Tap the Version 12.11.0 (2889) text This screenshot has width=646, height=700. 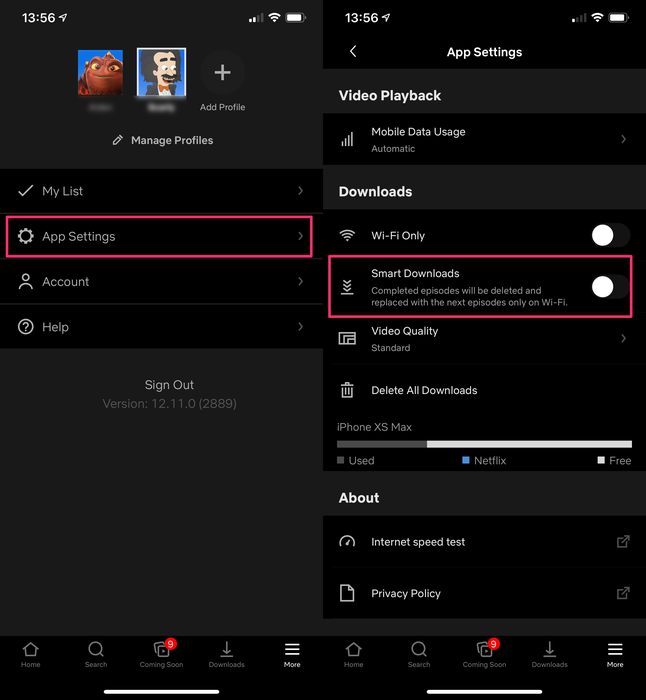[x=170, y=404]
